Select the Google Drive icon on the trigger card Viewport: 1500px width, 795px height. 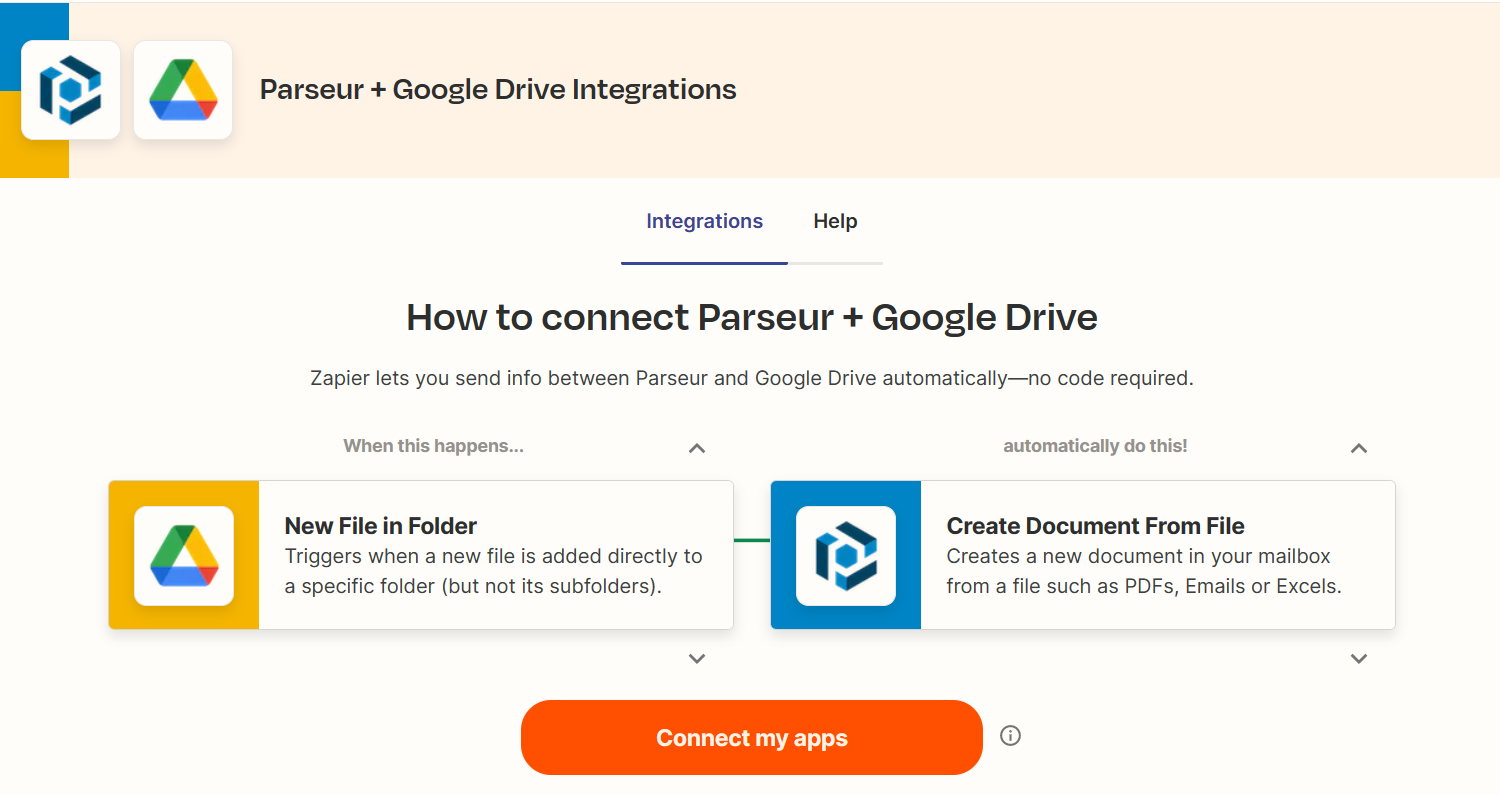pyautogui.click(x=184, y=555)
